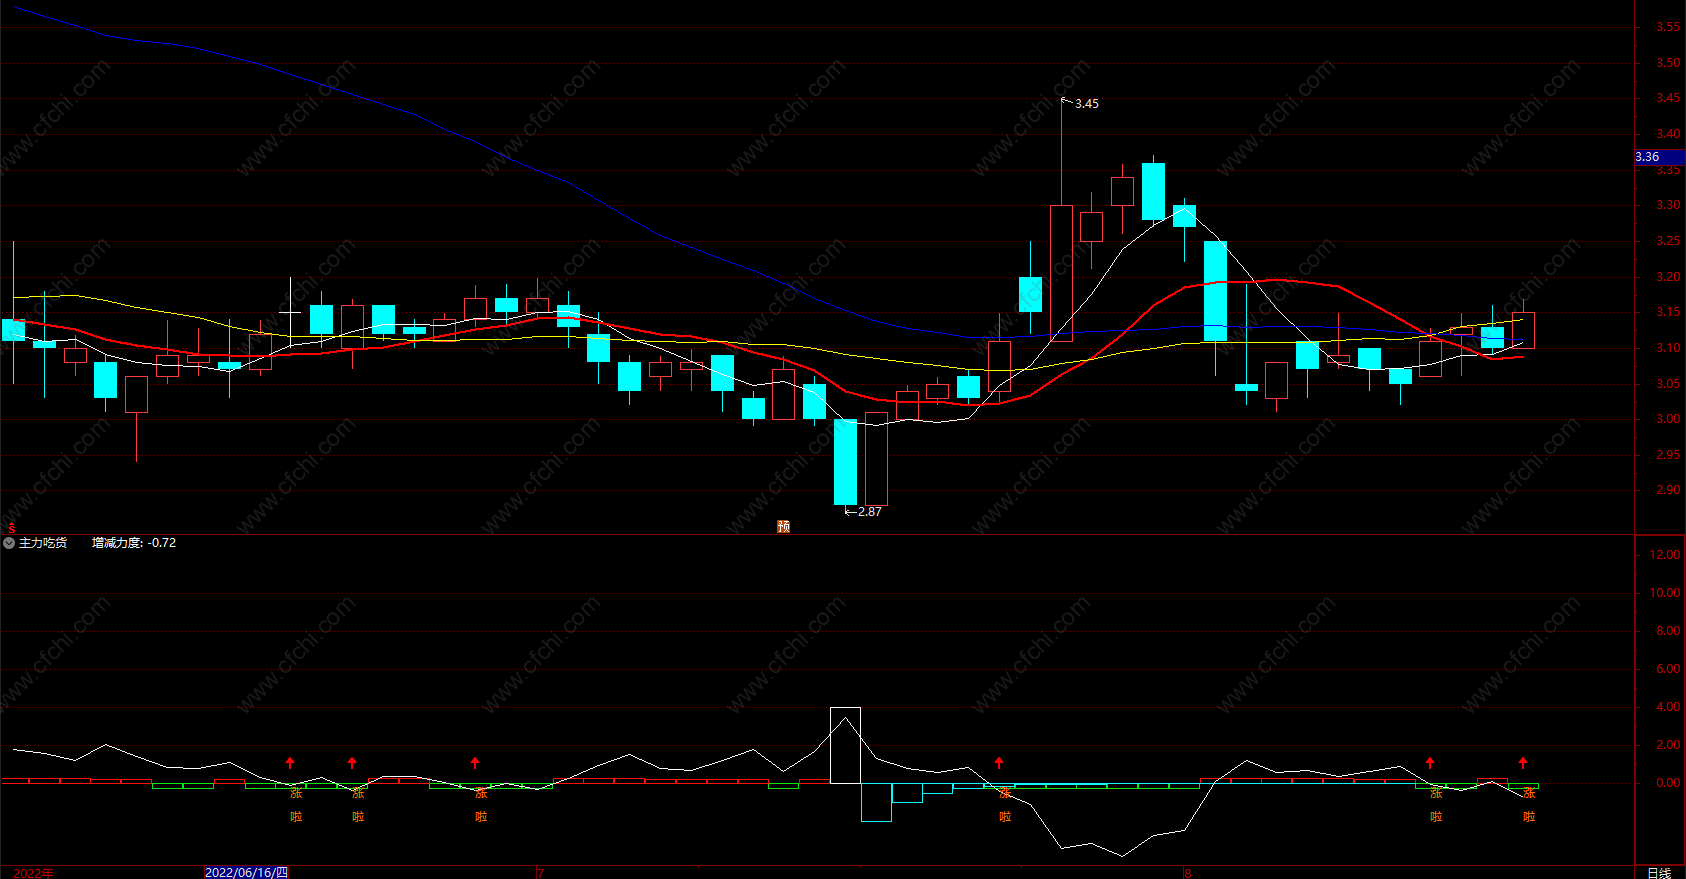Jump to the month 7 timeline marker

click(x=540, y=873)
